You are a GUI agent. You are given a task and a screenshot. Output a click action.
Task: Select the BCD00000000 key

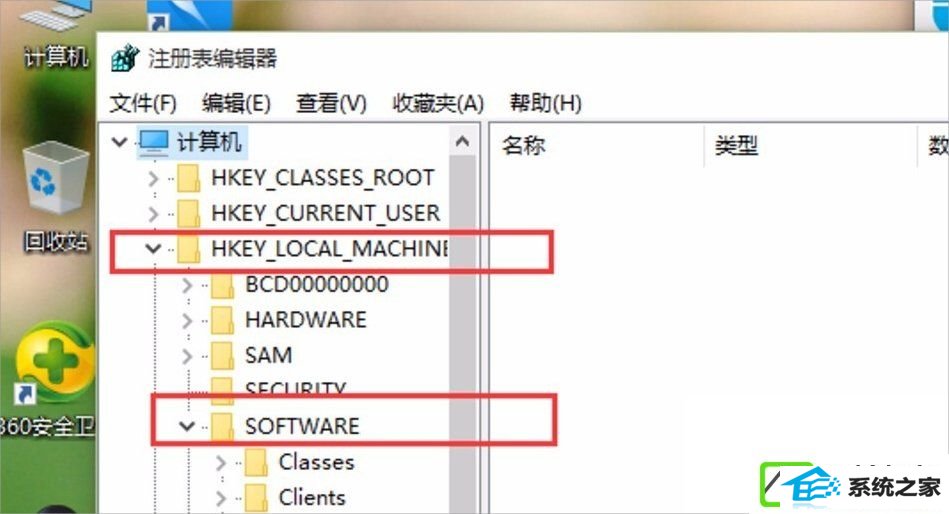click(x=317, y=284)
